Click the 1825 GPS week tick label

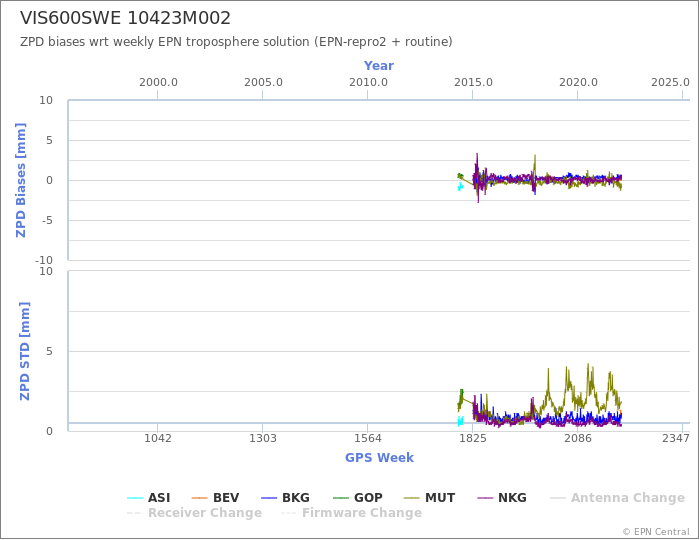click(x=473, y=438)
